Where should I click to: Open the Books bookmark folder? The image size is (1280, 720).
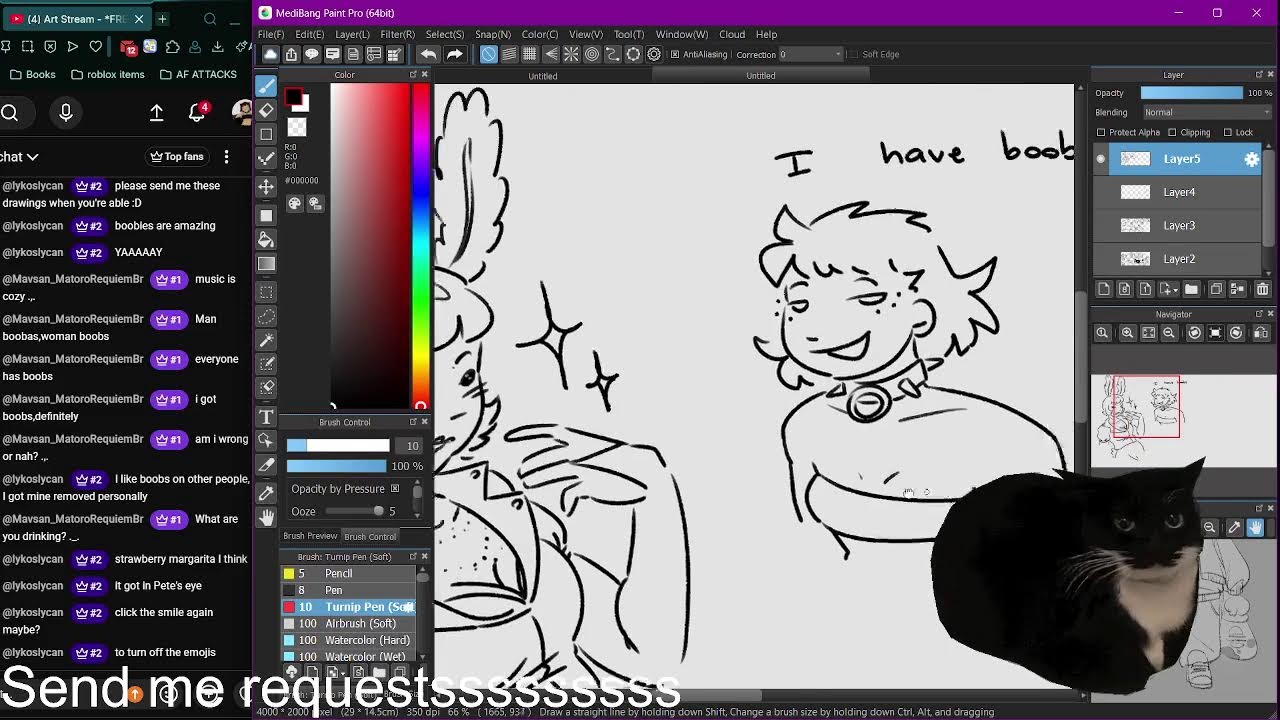point(32,74)
